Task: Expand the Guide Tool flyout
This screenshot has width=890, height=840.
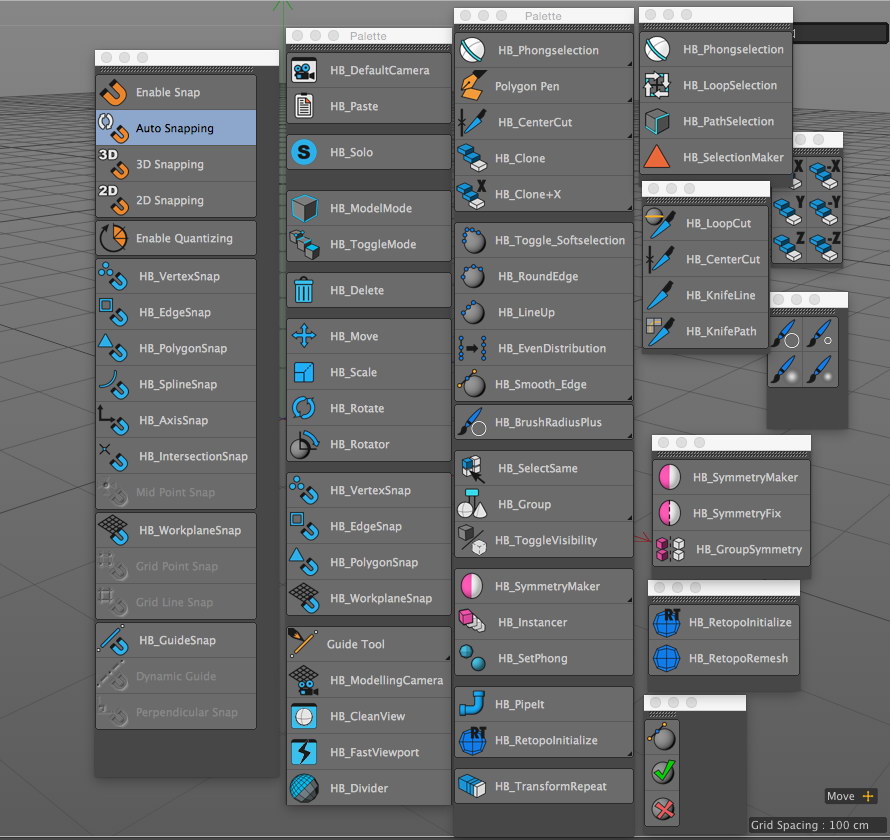Action: coord(448,659)
